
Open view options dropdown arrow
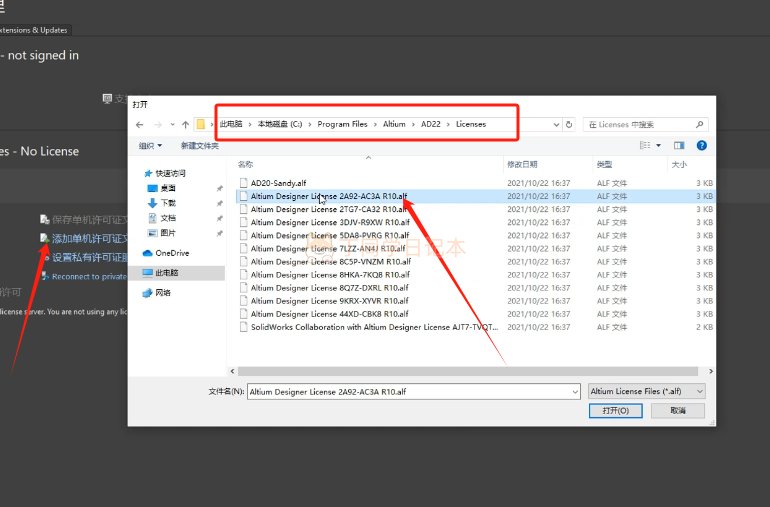click(x=659, y=145)
